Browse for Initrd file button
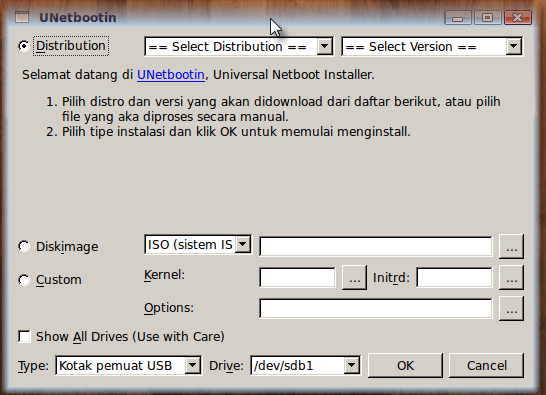Viewport: 546px width, 395px height. [511, 278]
